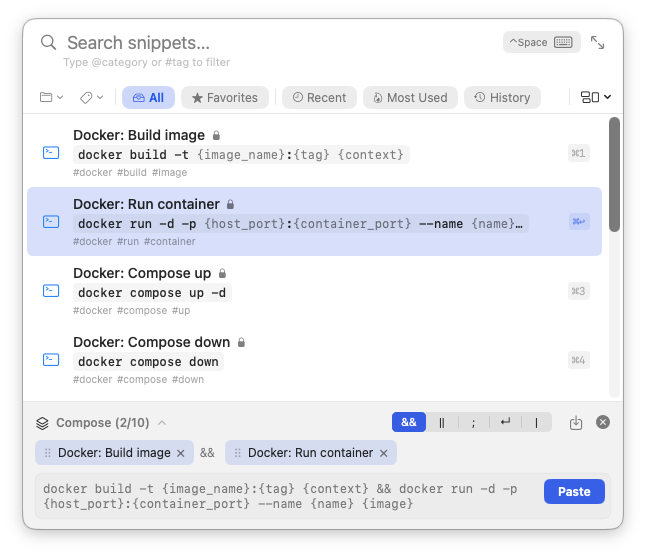Click lock icon next to Docker: Build image
Screen dimensions: 646x556
216,135
